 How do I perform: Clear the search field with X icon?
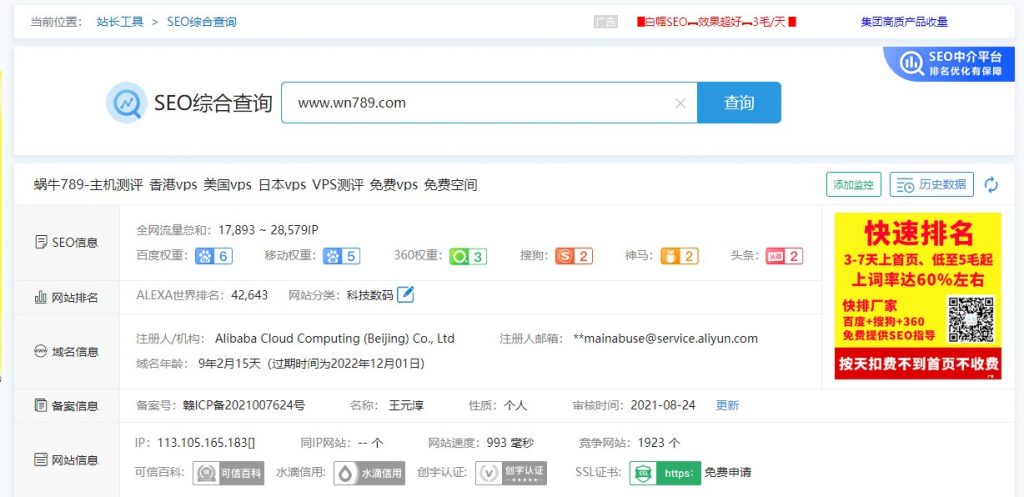[x=680, y=103]
